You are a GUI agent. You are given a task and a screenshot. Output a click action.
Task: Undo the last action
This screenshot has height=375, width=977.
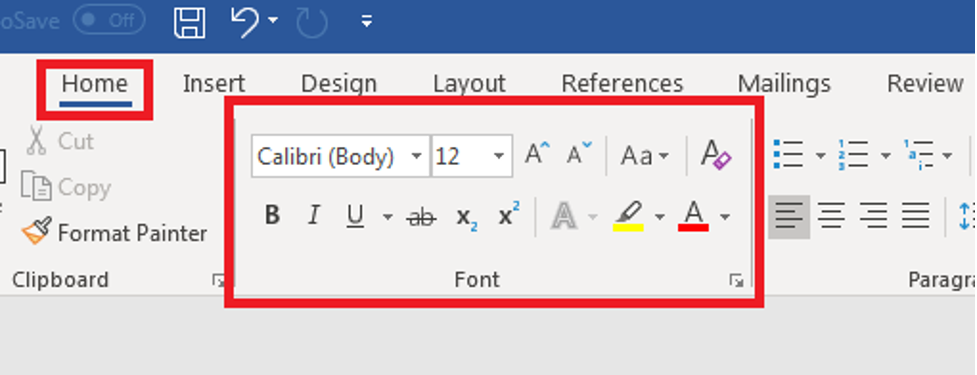pyautogui.click(x=245, y=22)
